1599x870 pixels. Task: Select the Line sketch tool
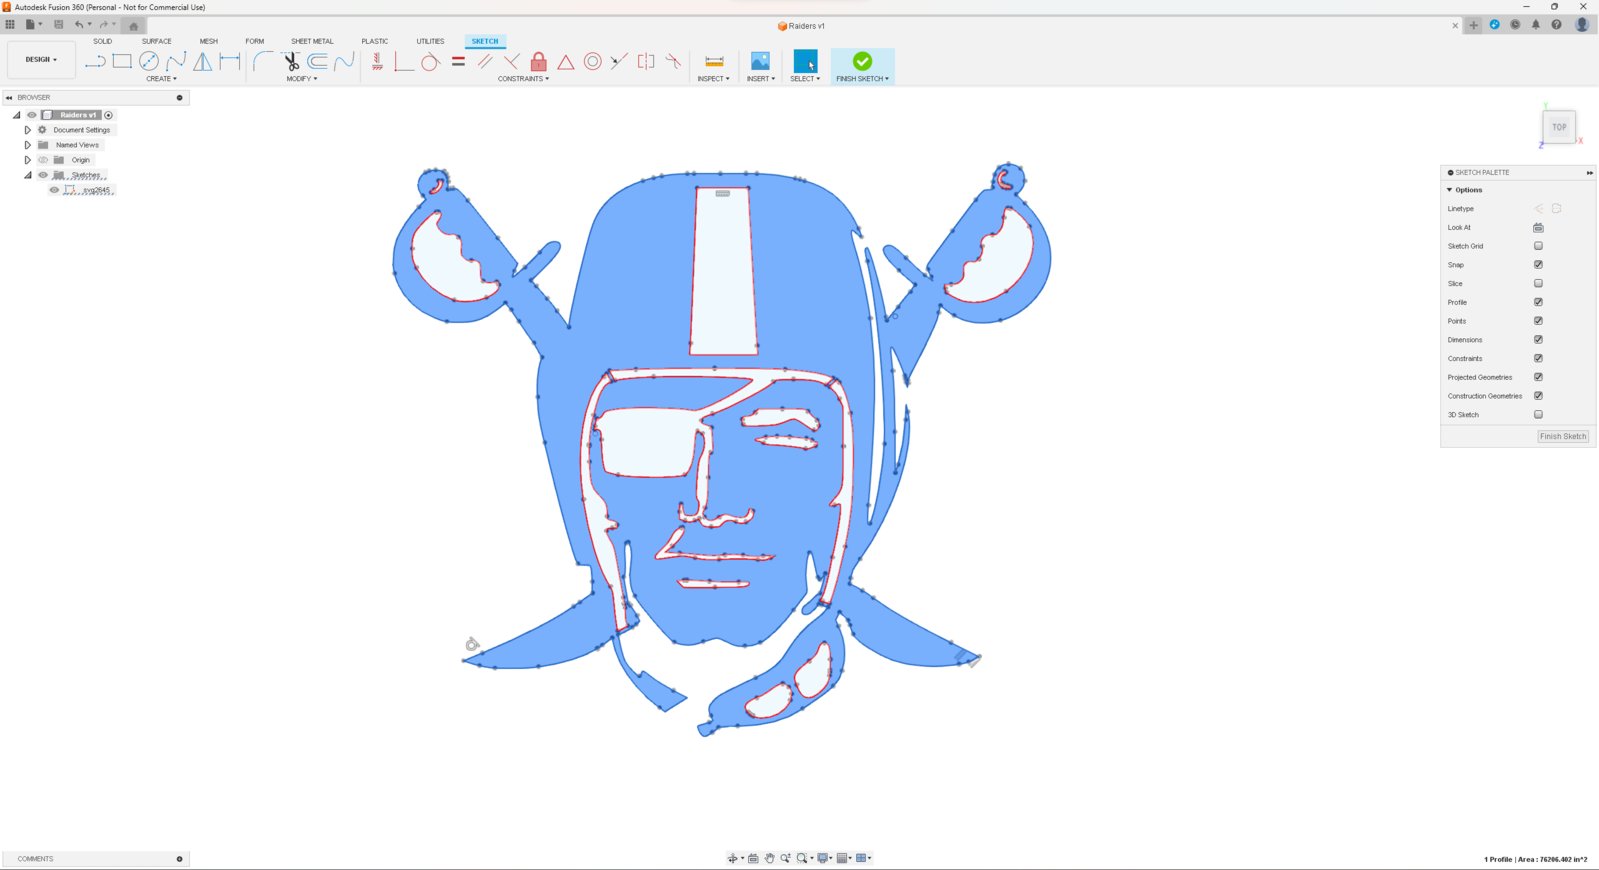(x=95, y=61)
